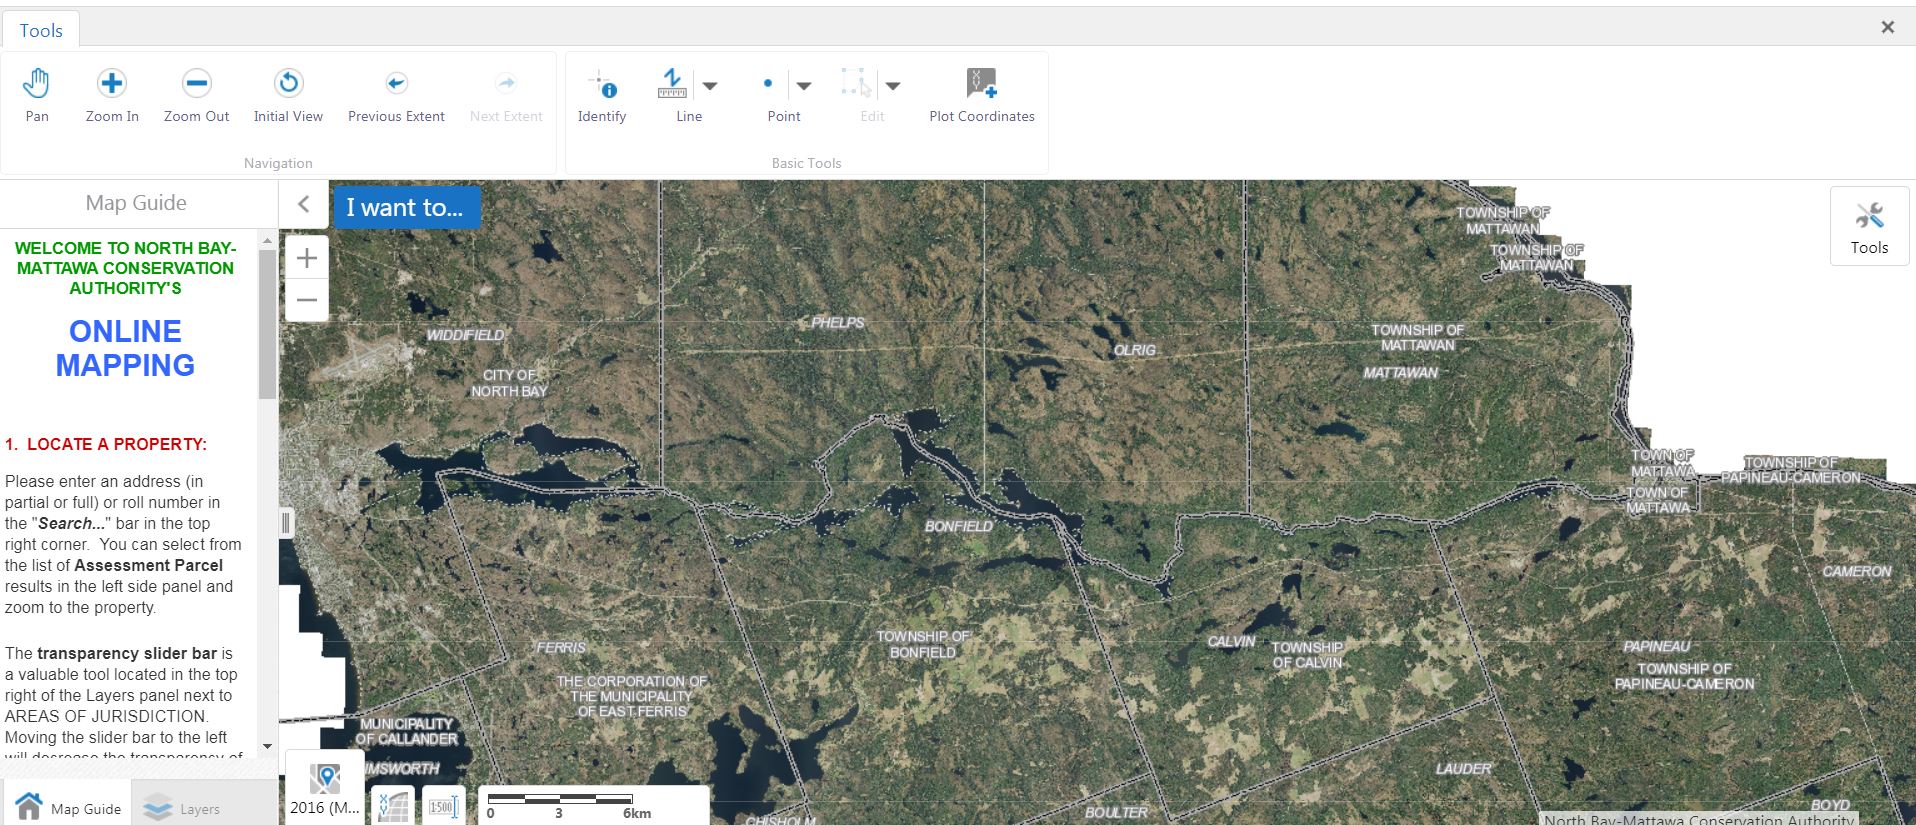Activate the Identify tool

[x=602, y=95]
